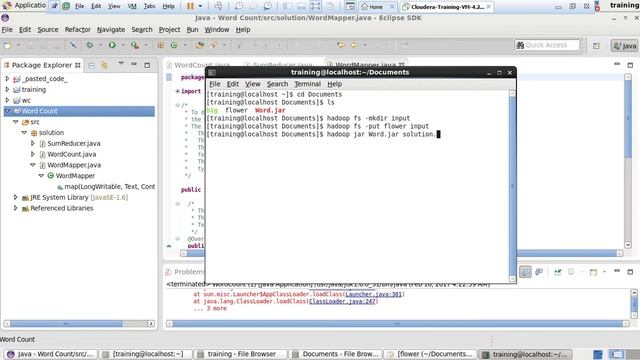Click the Run external tools icon
The height and width of the screenshot is (360, 640).
[135, 45]
